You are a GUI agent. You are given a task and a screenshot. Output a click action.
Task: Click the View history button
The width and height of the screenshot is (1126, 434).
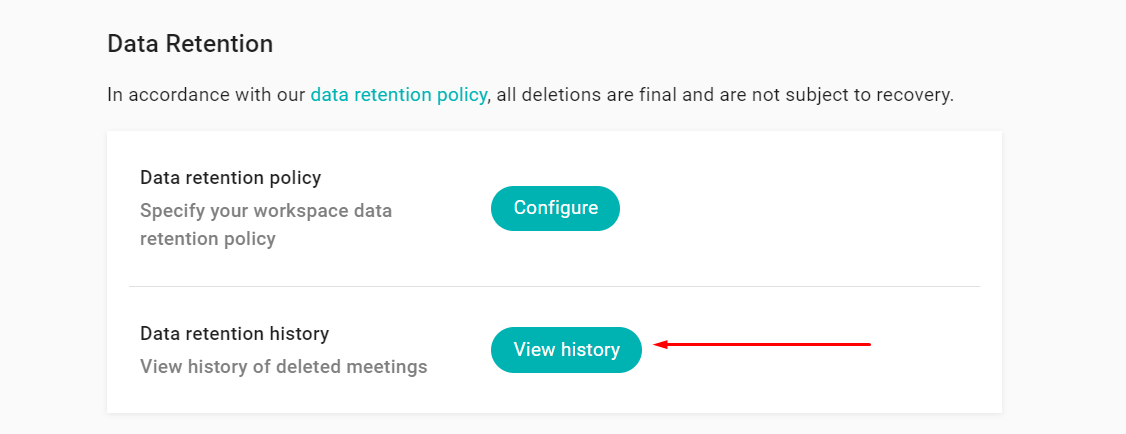click(566, 350)
